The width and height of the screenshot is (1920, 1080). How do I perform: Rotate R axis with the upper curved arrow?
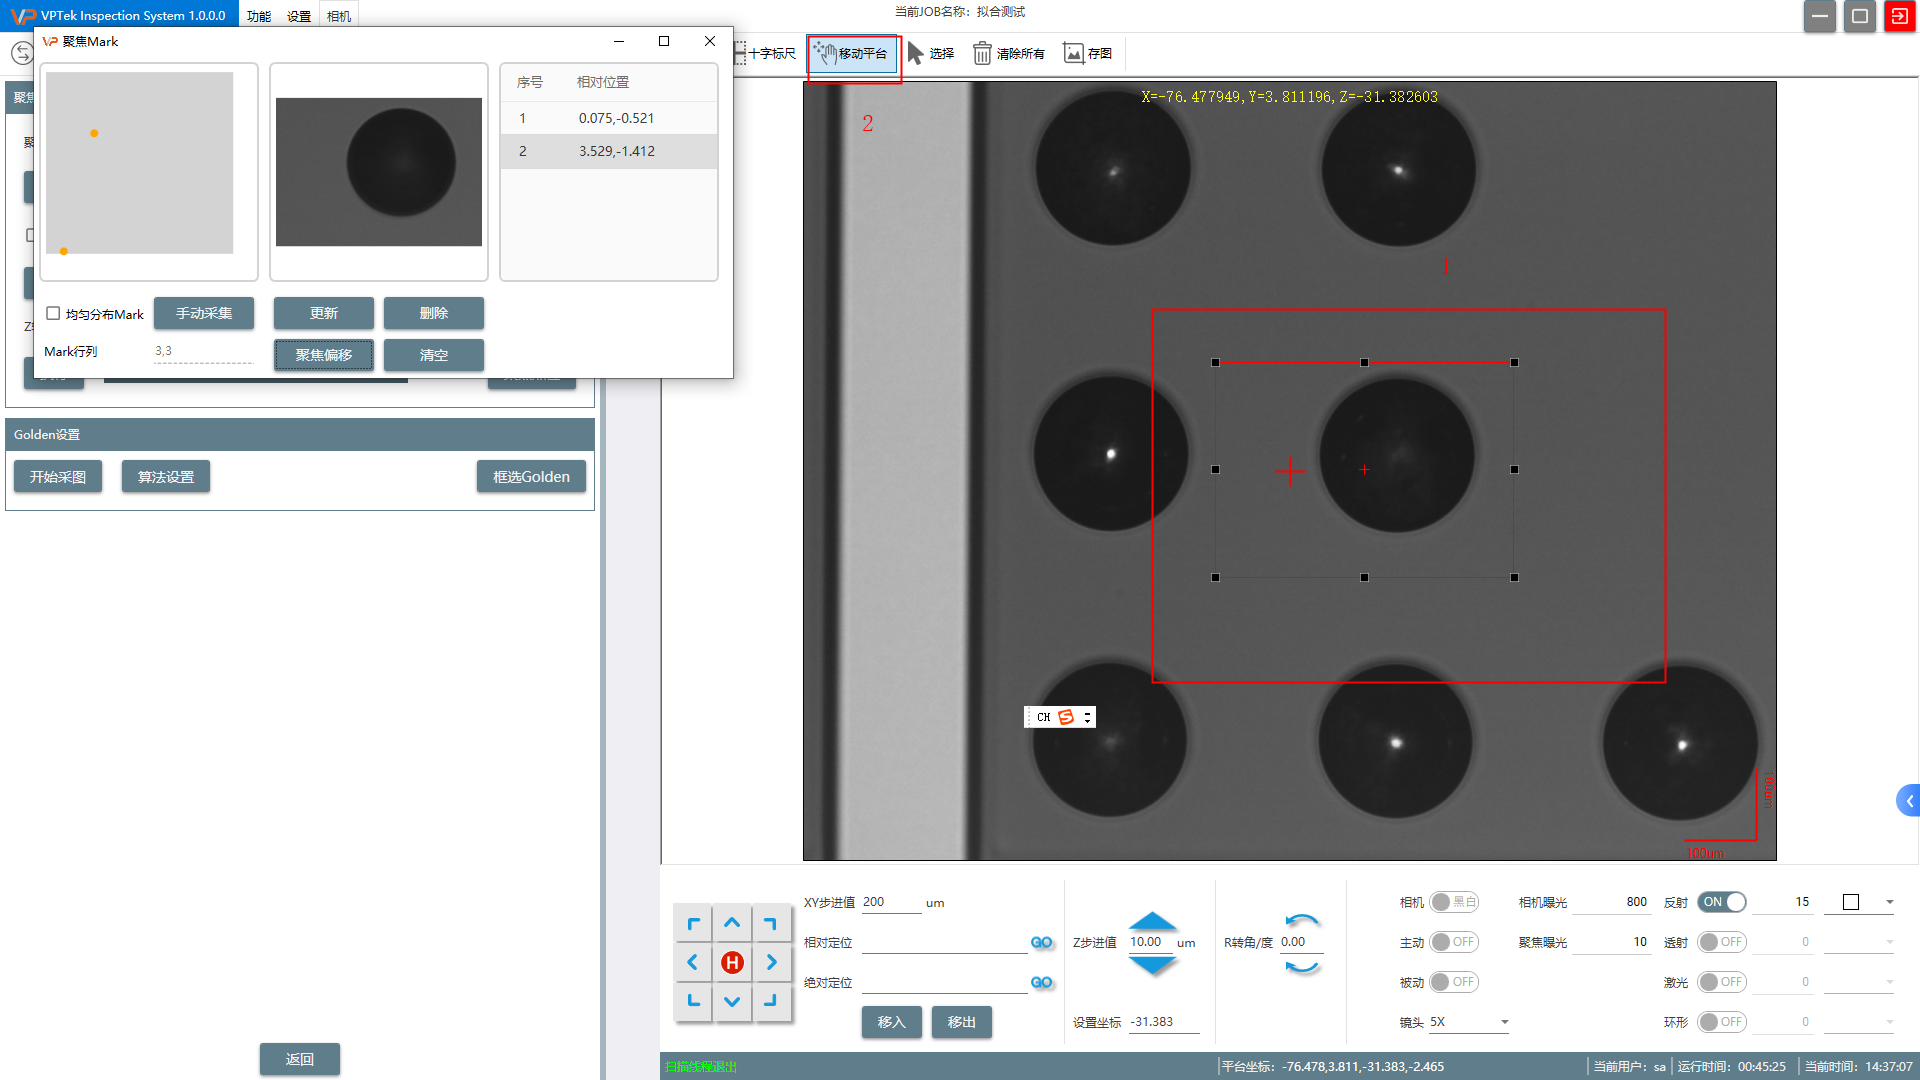[1302, 920]
